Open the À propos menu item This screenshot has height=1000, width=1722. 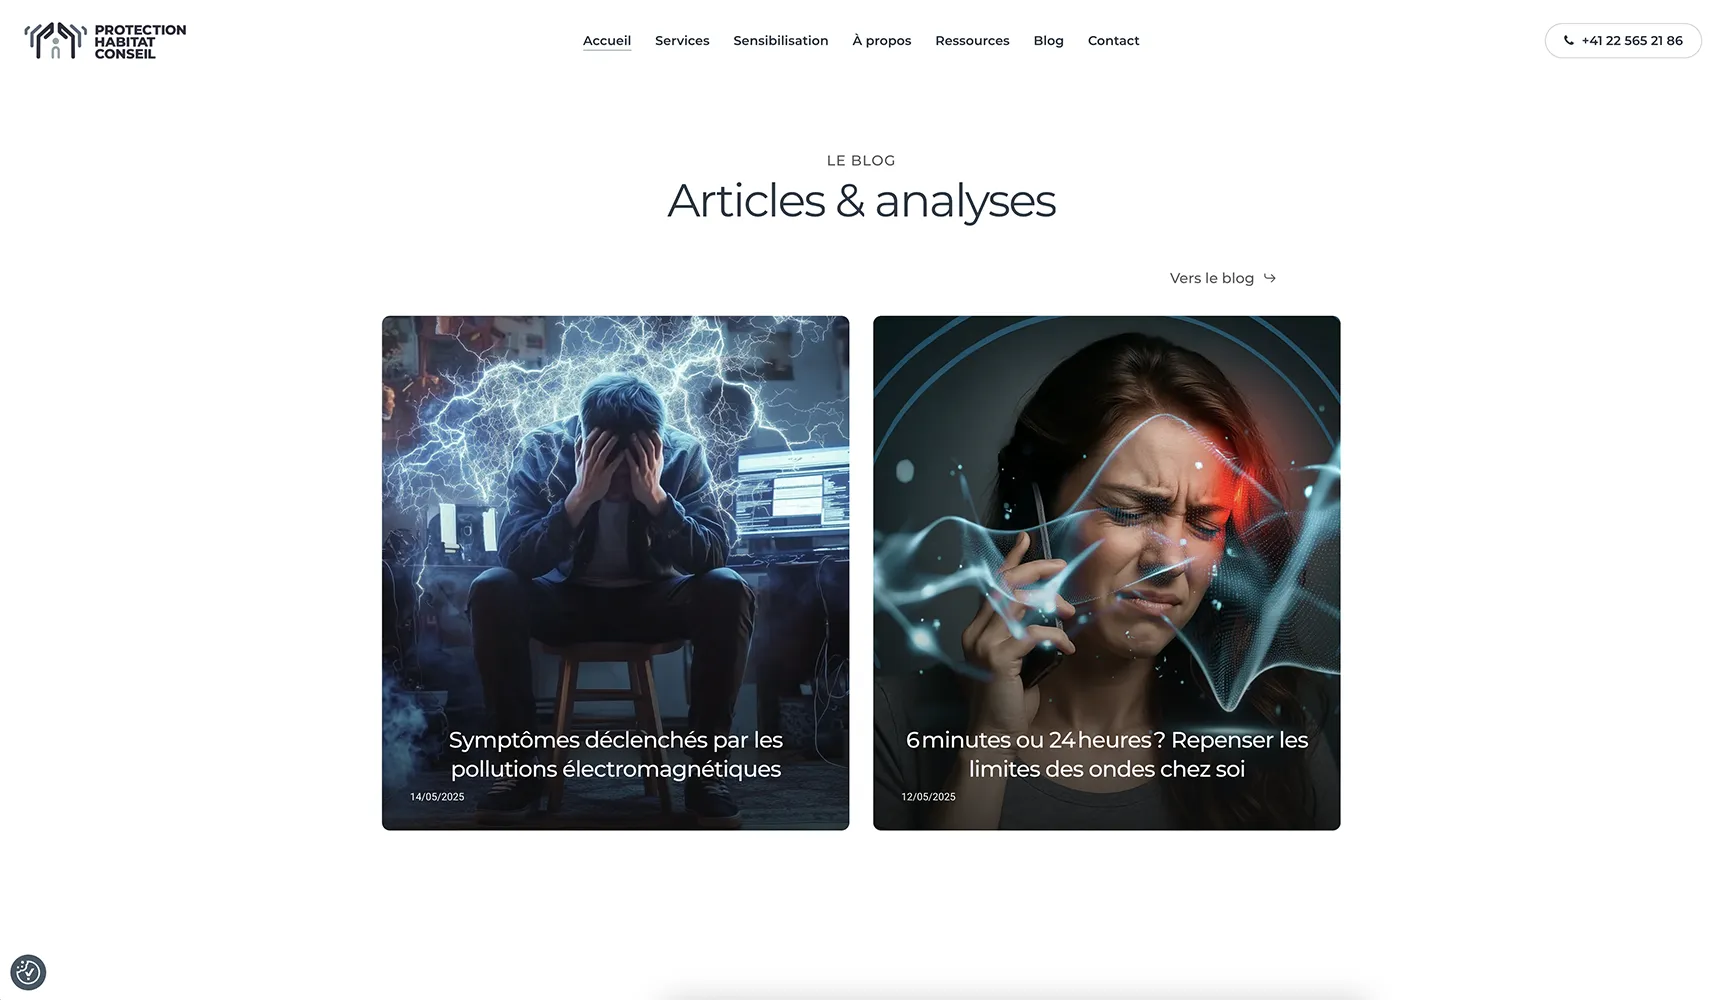point(882,41)
